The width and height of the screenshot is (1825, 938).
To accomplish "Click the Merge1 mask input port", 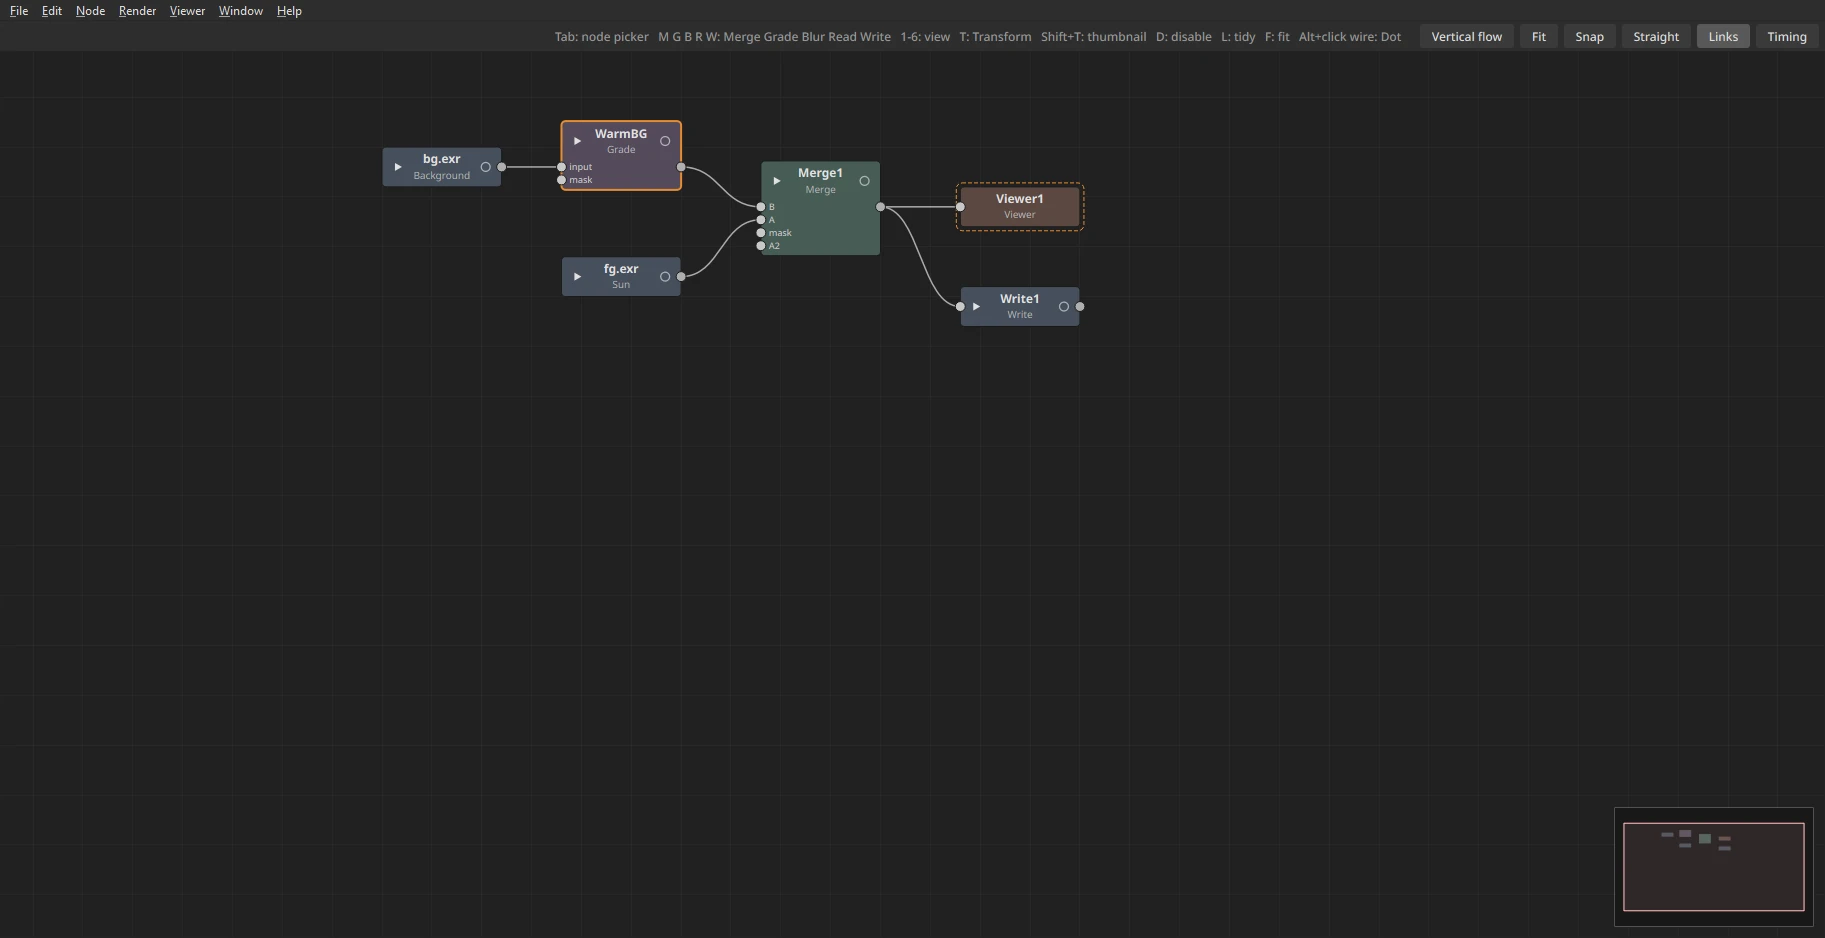I will click(761, 233).
